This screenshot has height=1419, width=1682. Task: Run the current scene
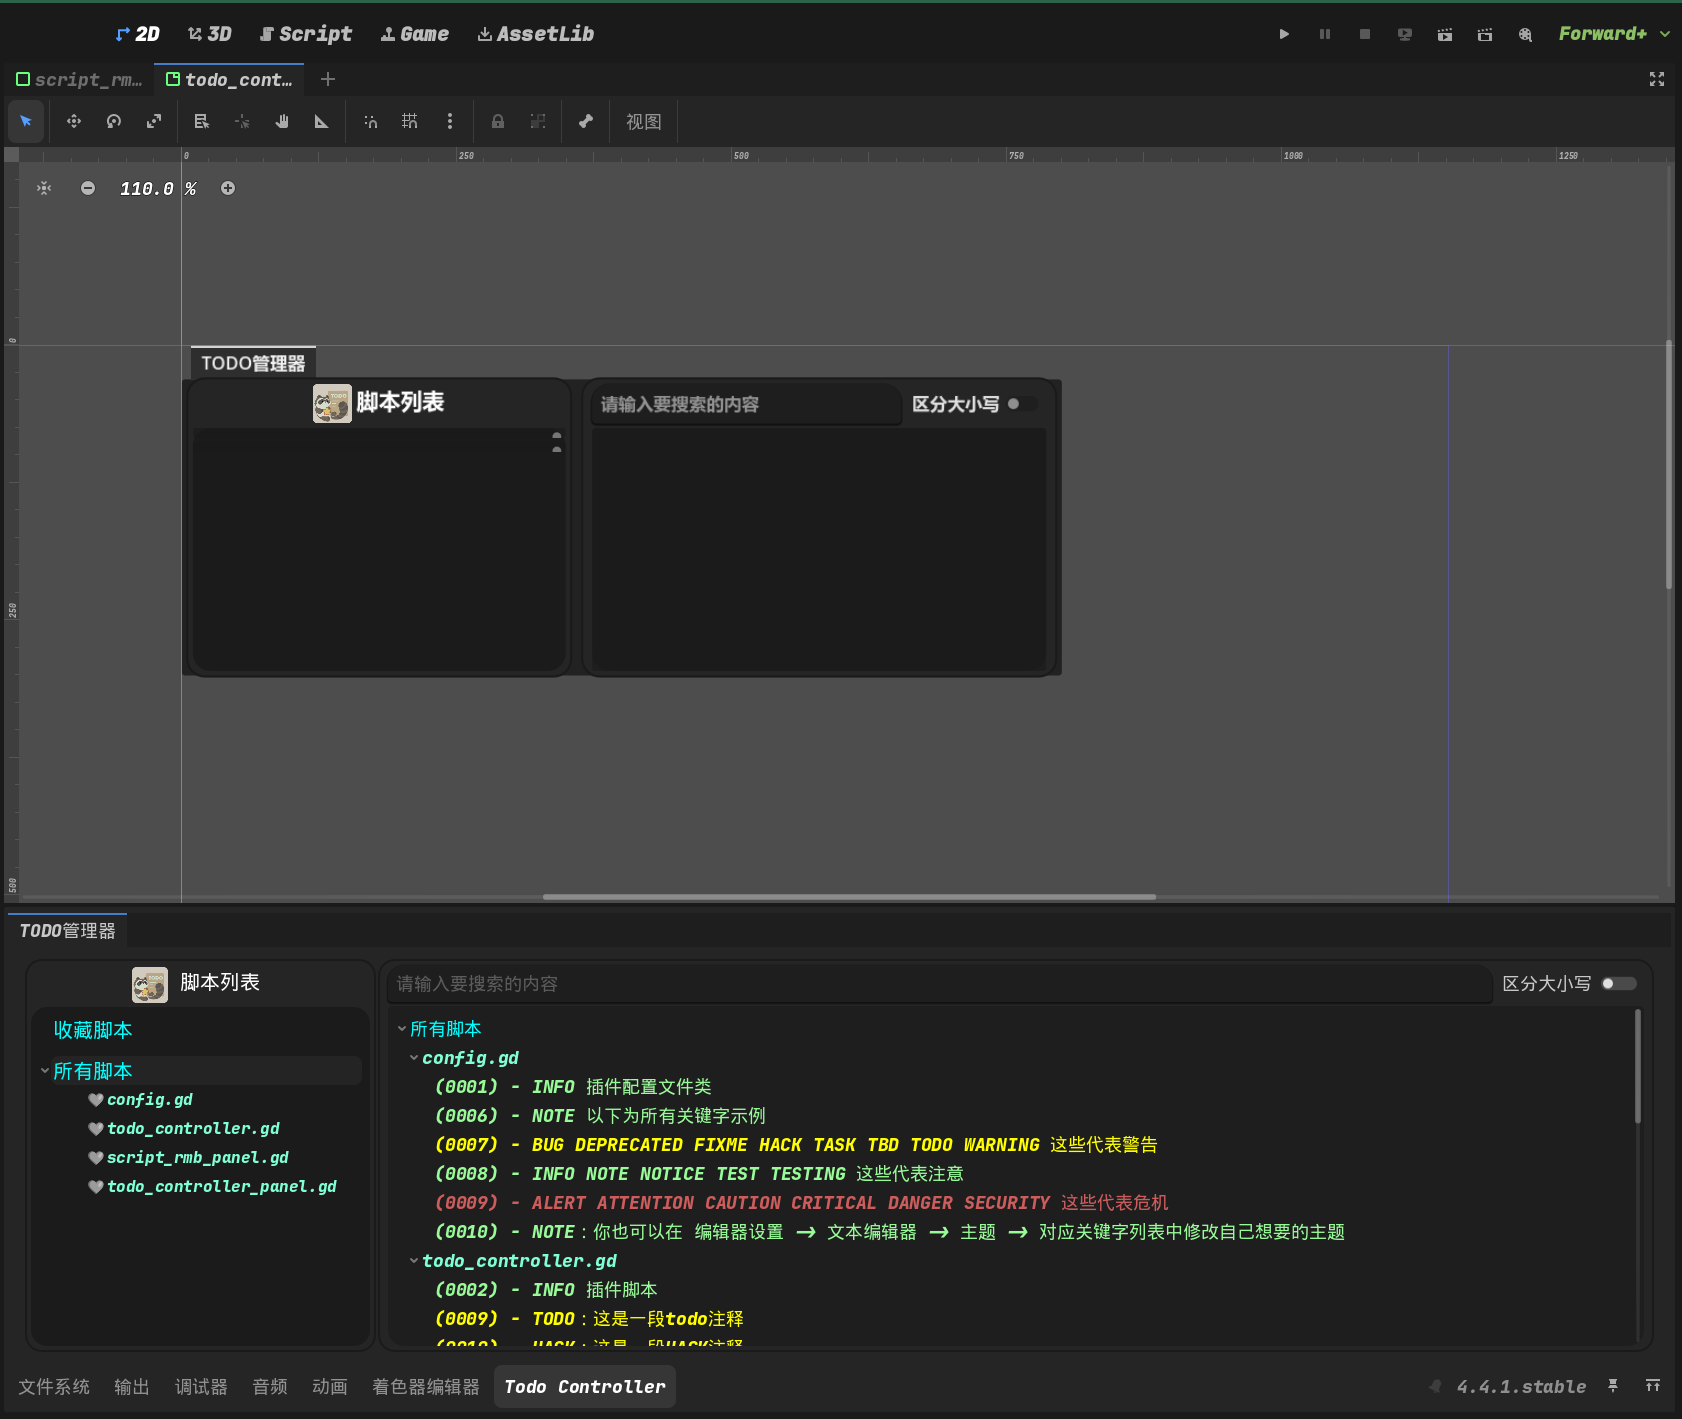(x=1445, y=34)
